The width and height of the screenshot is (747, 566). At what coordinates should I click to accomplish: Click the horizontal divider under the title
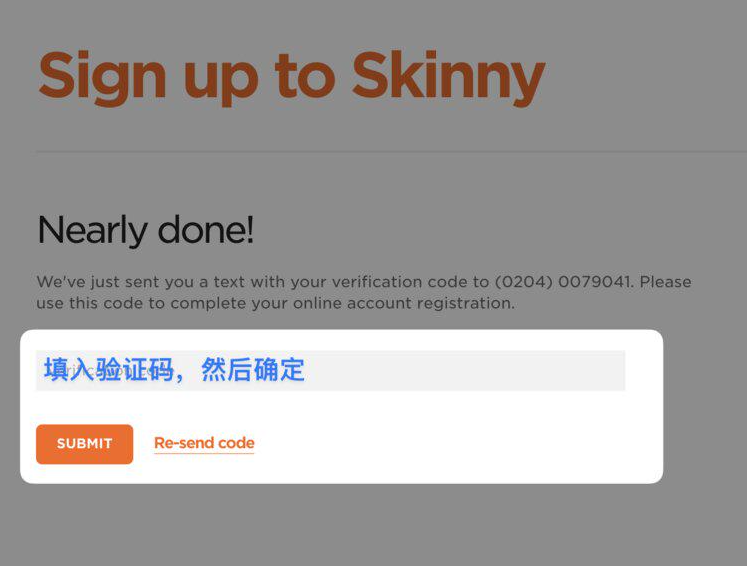[391, 152]
